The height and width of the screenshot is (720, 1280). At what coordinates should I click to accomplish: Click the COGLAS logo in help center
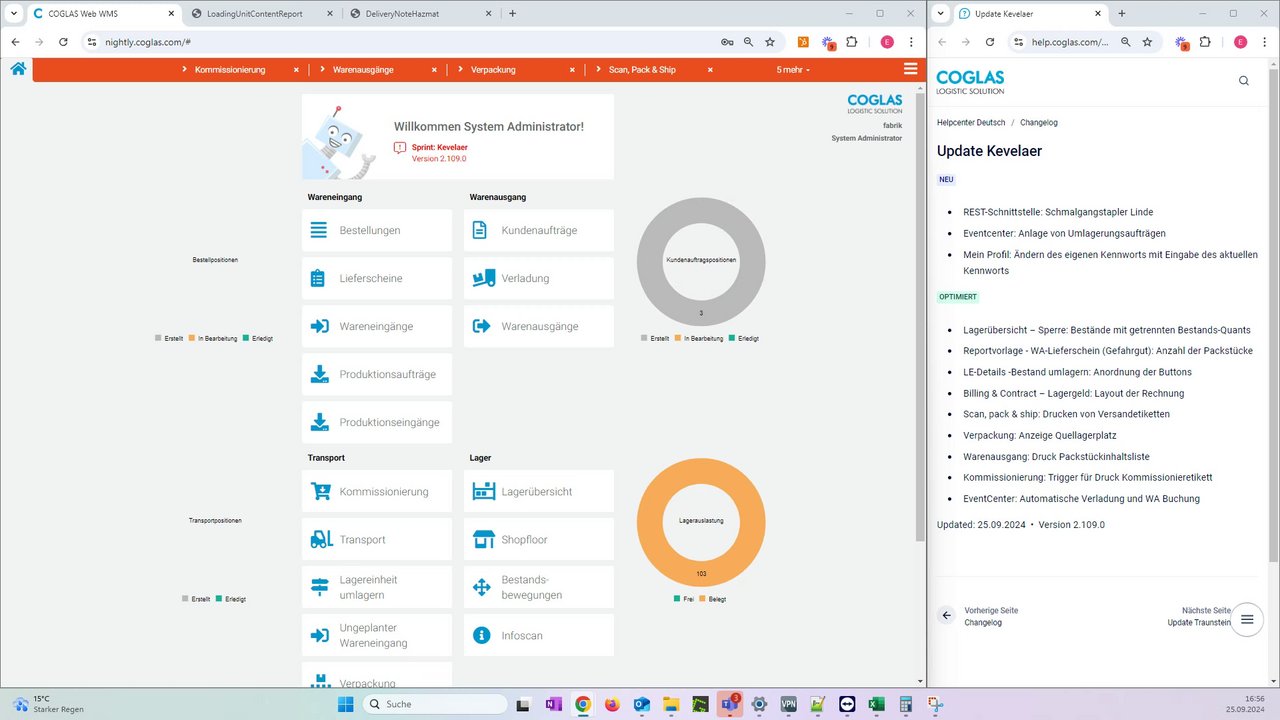(x=970, y=82)
